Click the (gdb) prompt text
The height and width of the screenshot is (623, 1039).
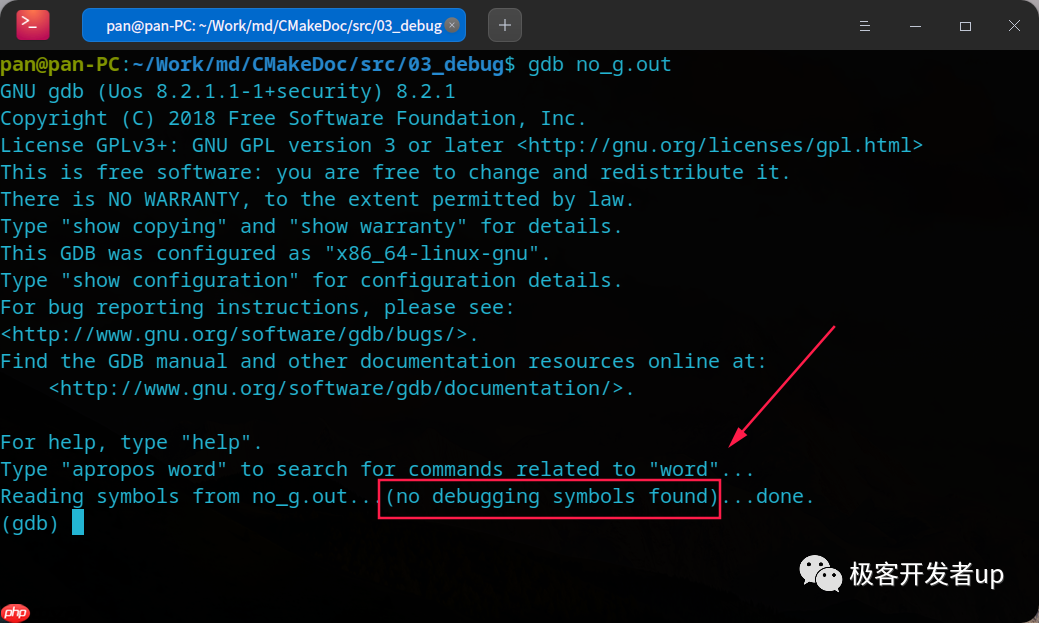(29, 522)
